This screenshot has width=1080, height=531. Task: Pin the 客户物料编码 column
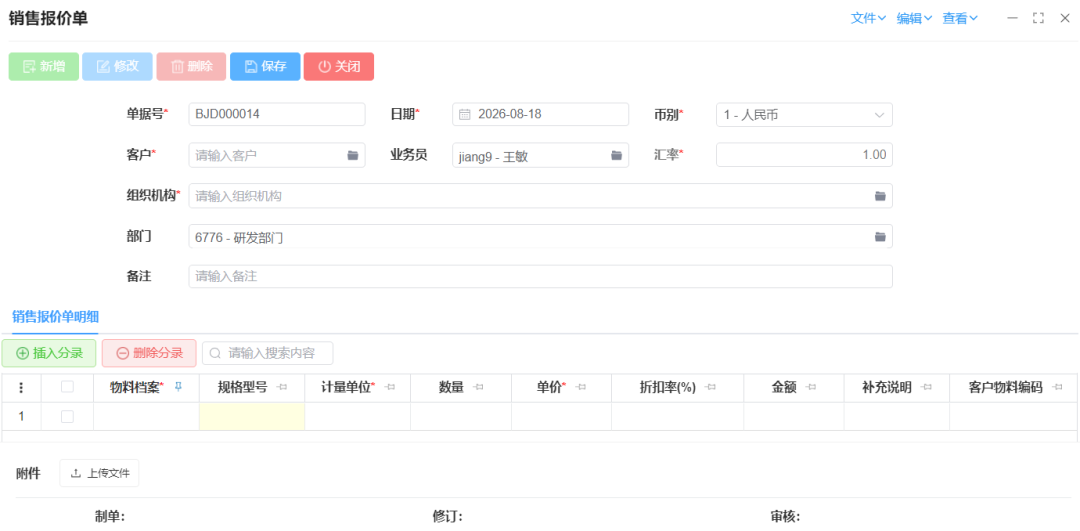click(1058, 388)
